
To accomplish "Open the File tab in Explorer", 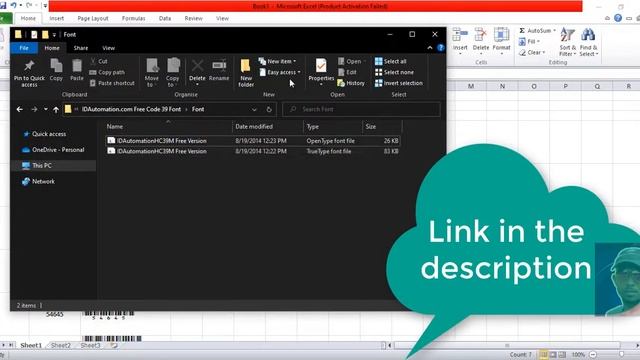I will coord(24,48).
